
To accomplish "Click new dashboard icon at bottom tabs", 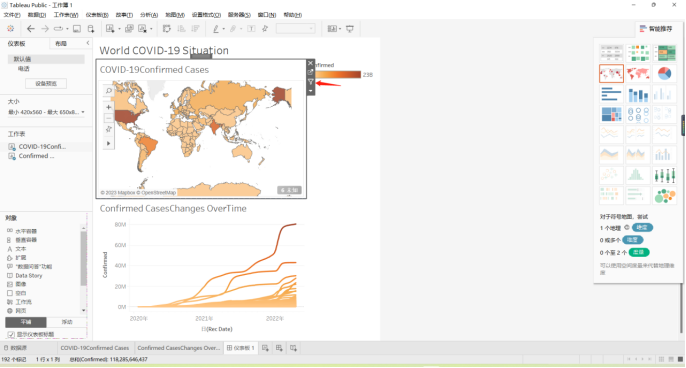I will tap(279, 348).
